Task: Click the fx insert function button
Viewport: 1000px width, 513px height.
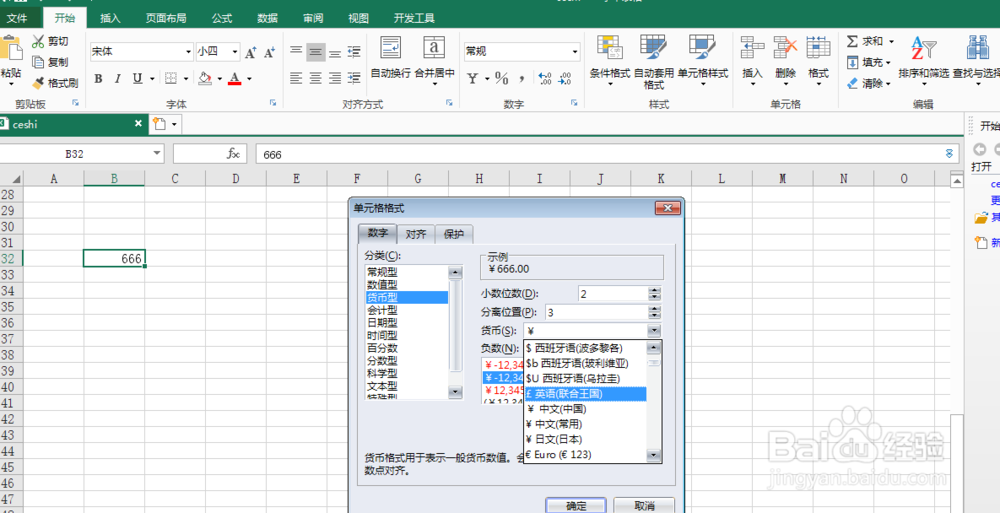Action: (x=233, y=154)
